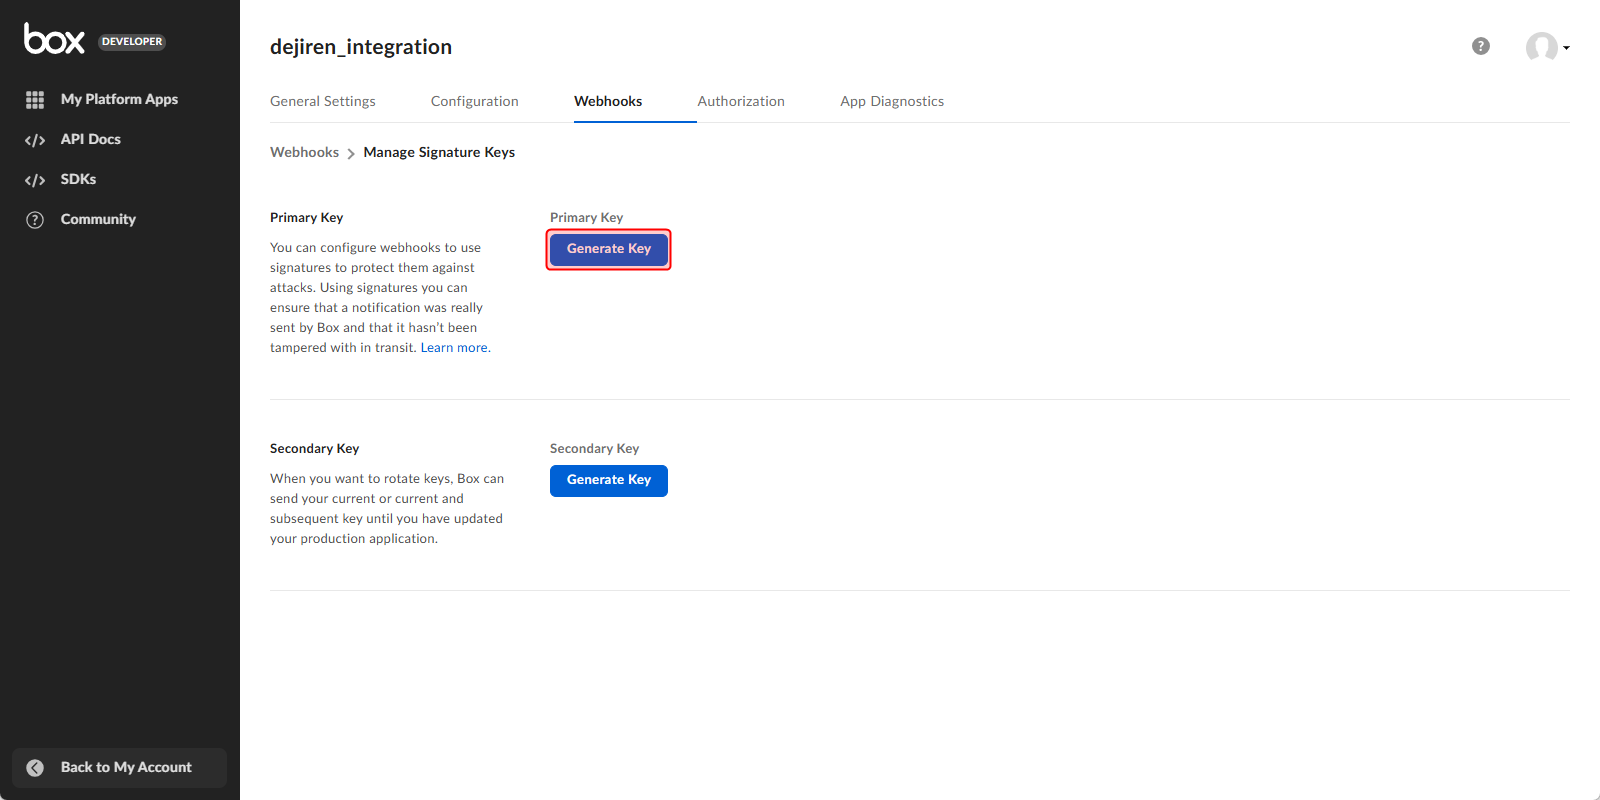Open the help icon in the header
The width and height of the screenshot is (1600, 800).
(x=1481, y=46)
